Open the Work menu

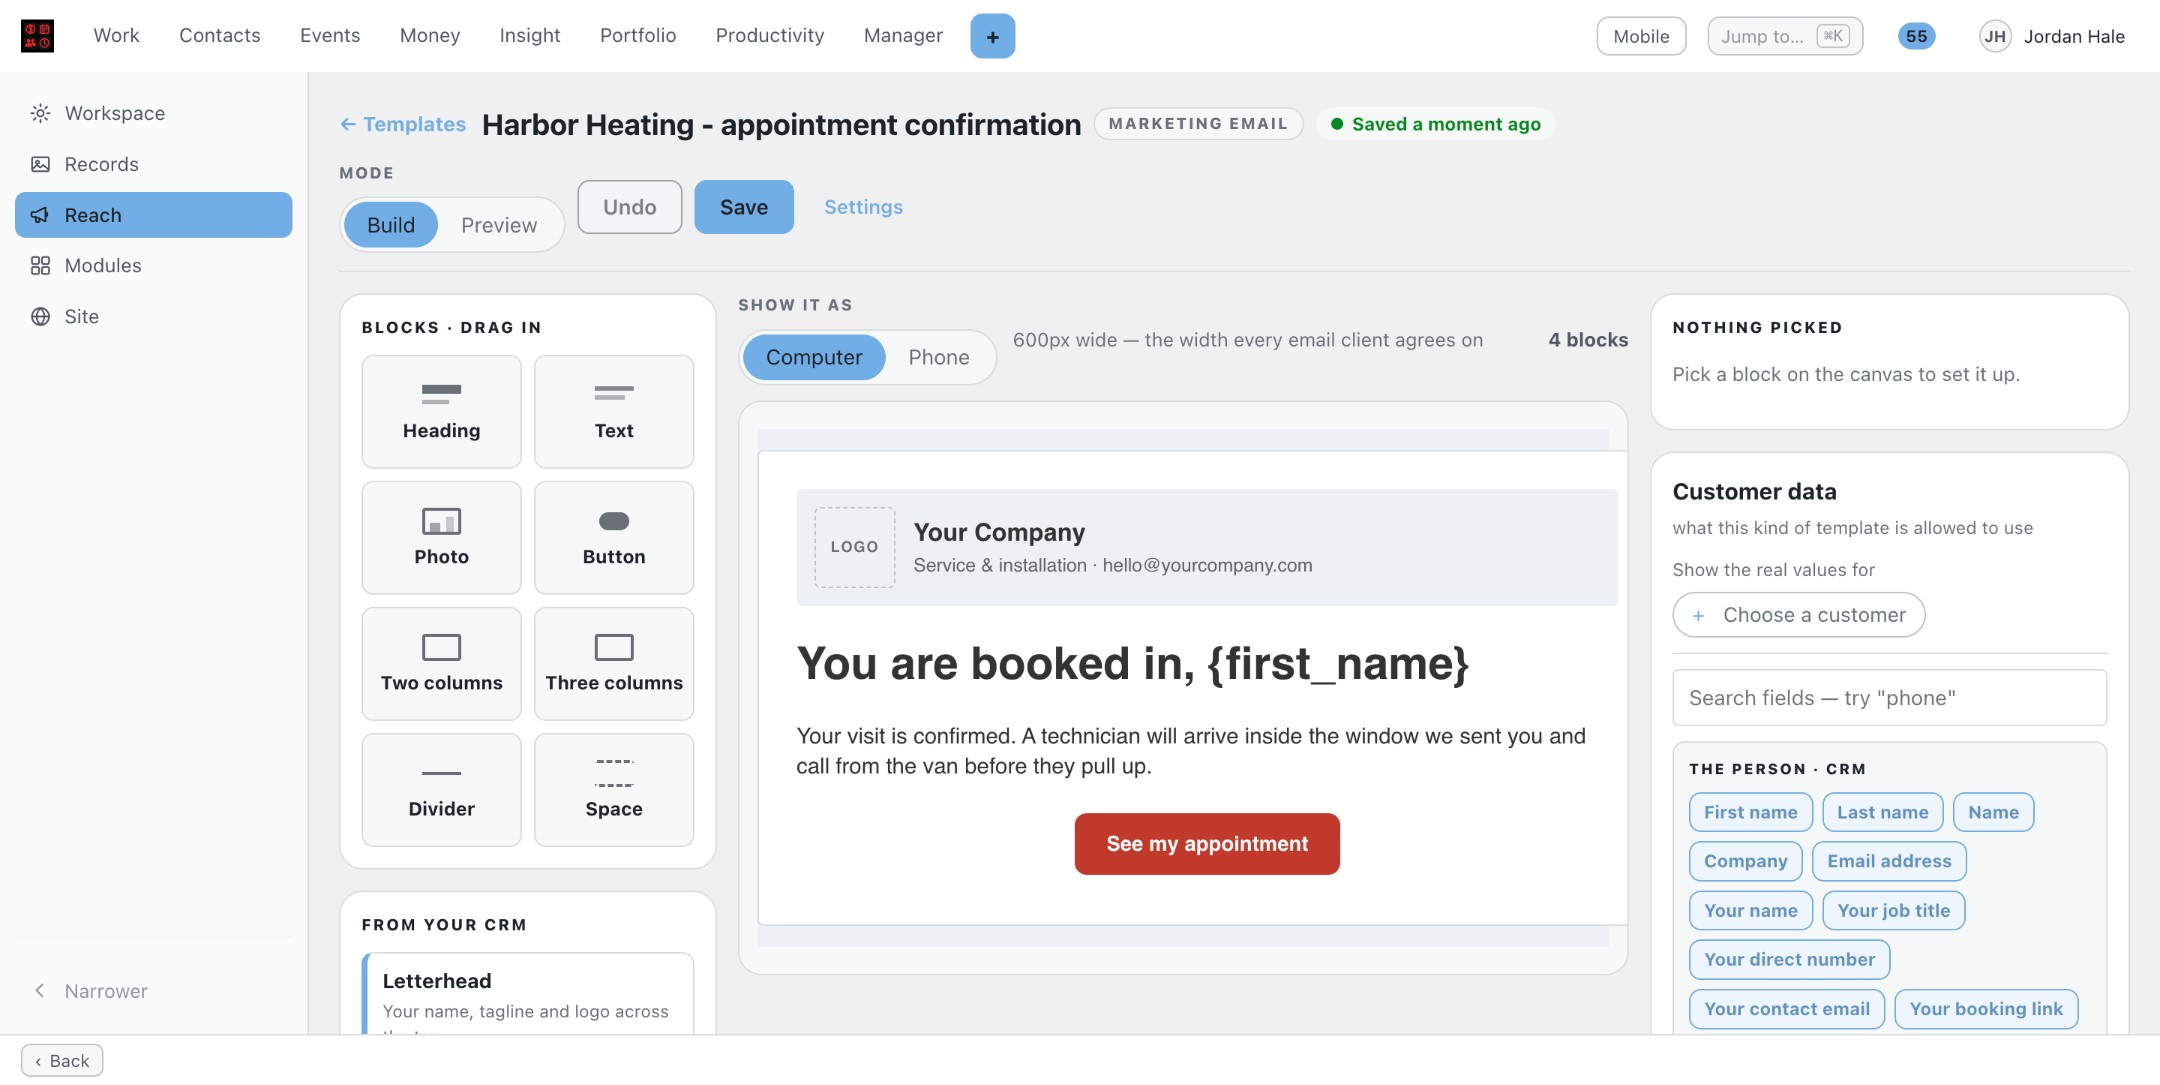(116, 35)
